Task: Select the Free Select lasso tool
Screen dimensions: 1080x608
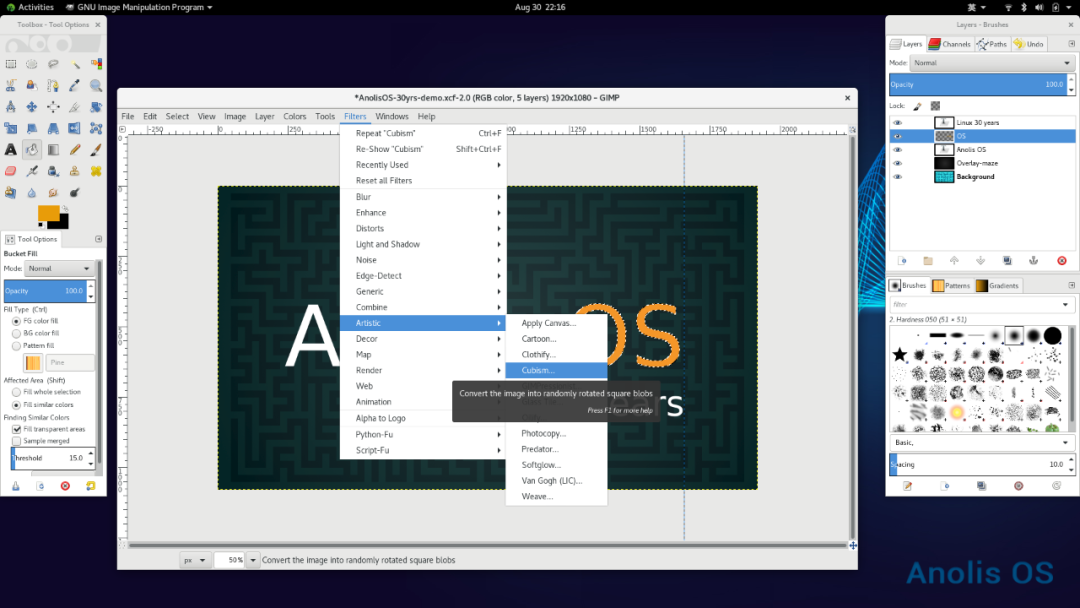Action: [53, 64]
